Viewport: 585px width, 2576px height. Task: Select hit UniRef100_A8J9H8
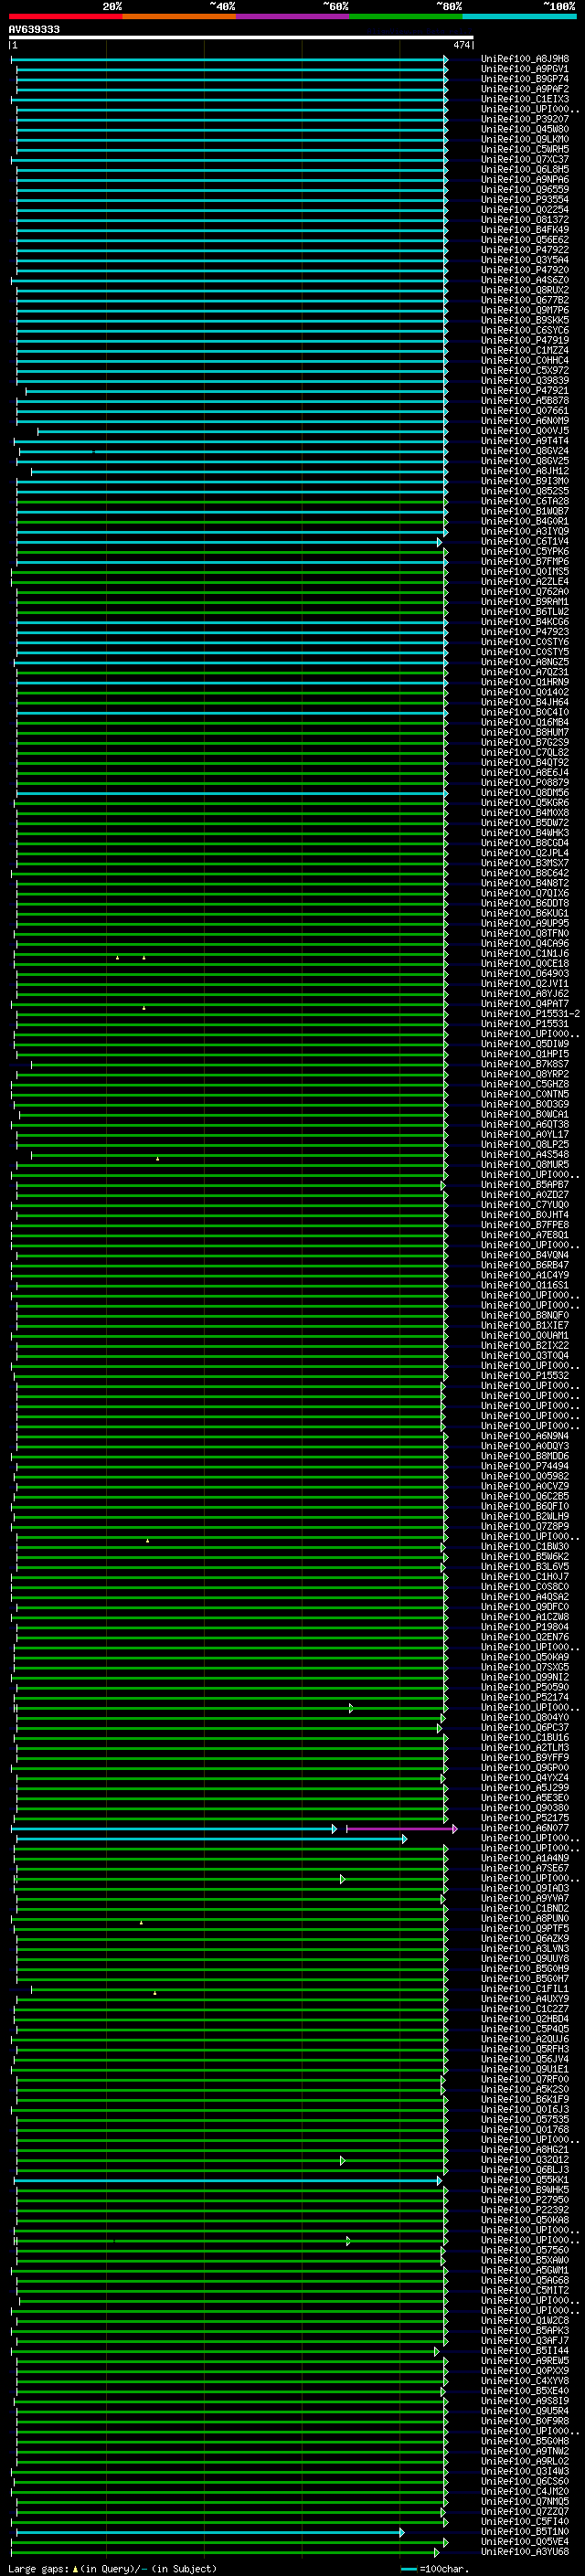tap(525, 59)
